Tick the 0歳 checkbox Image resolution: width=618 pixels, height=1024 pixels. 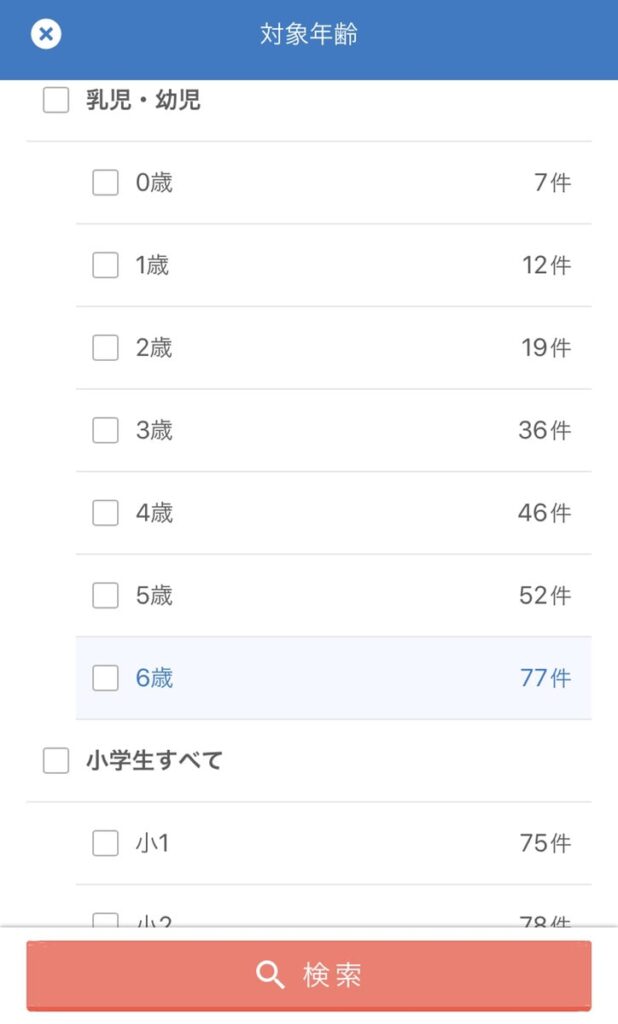pos(105,183)
